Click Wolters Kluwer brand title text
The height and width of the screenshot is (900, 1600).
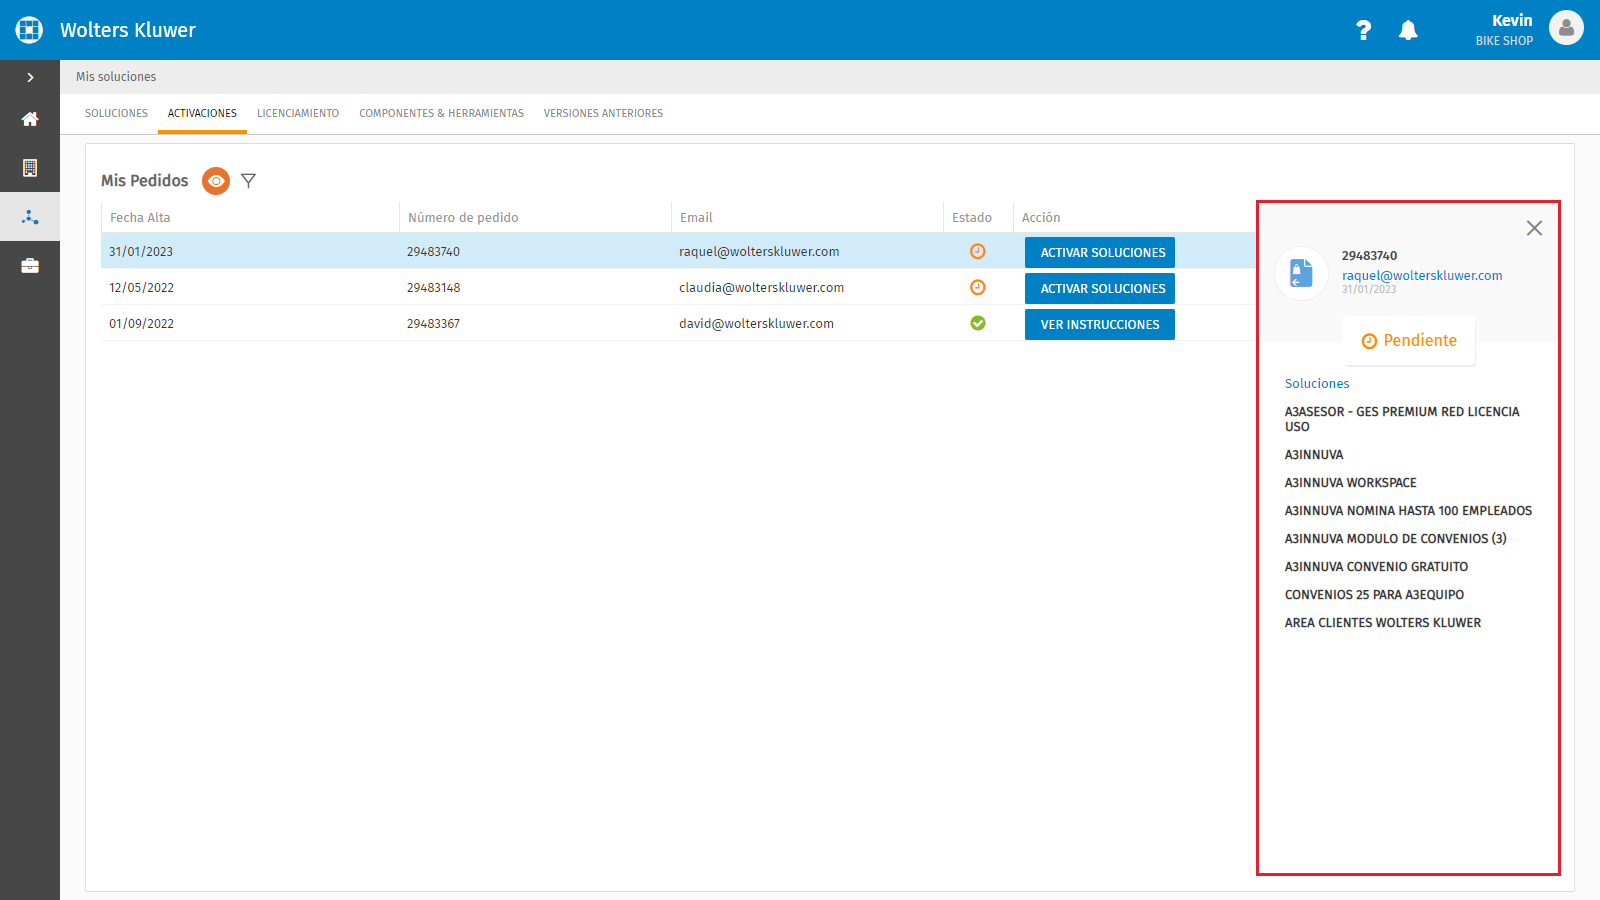128,30
